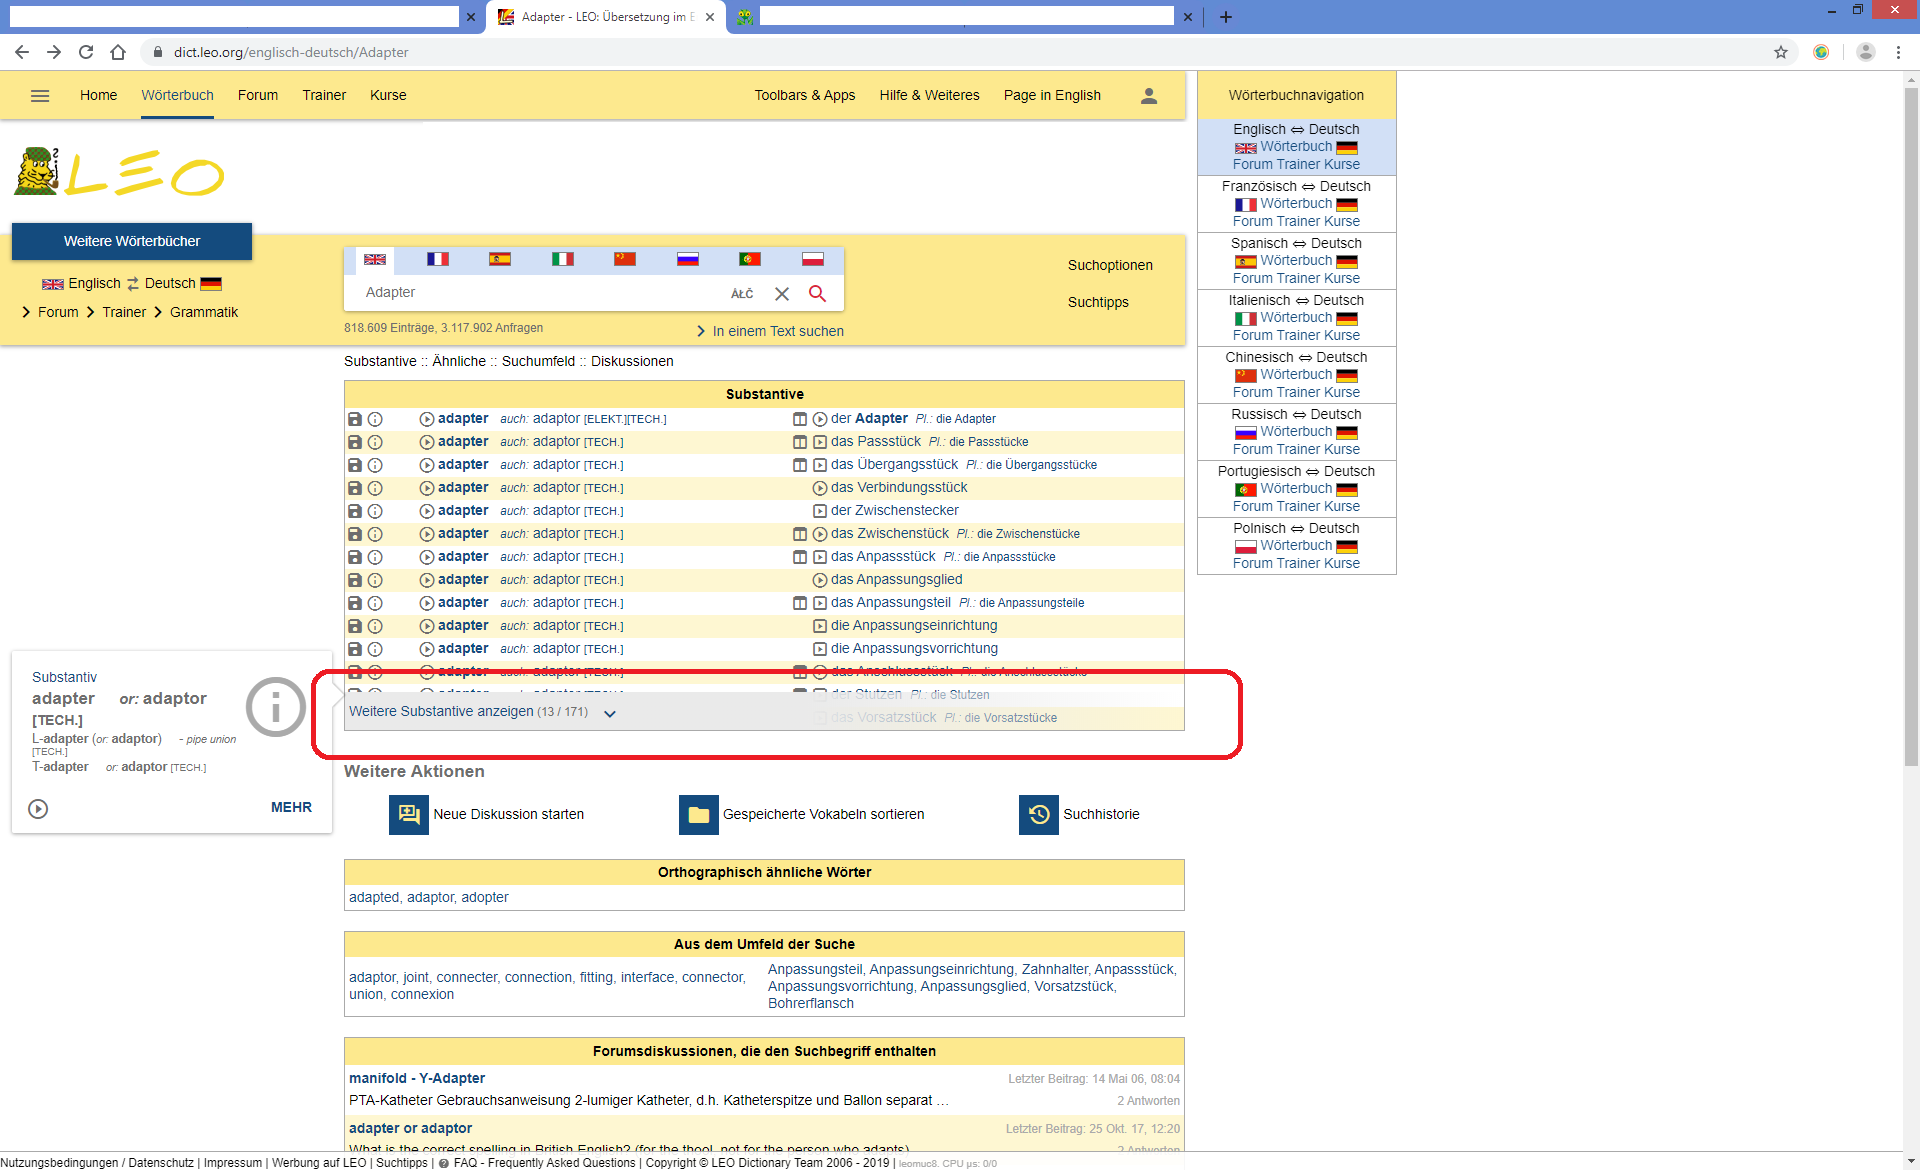
Task: Open the Forum menu item
Action: 258,96
